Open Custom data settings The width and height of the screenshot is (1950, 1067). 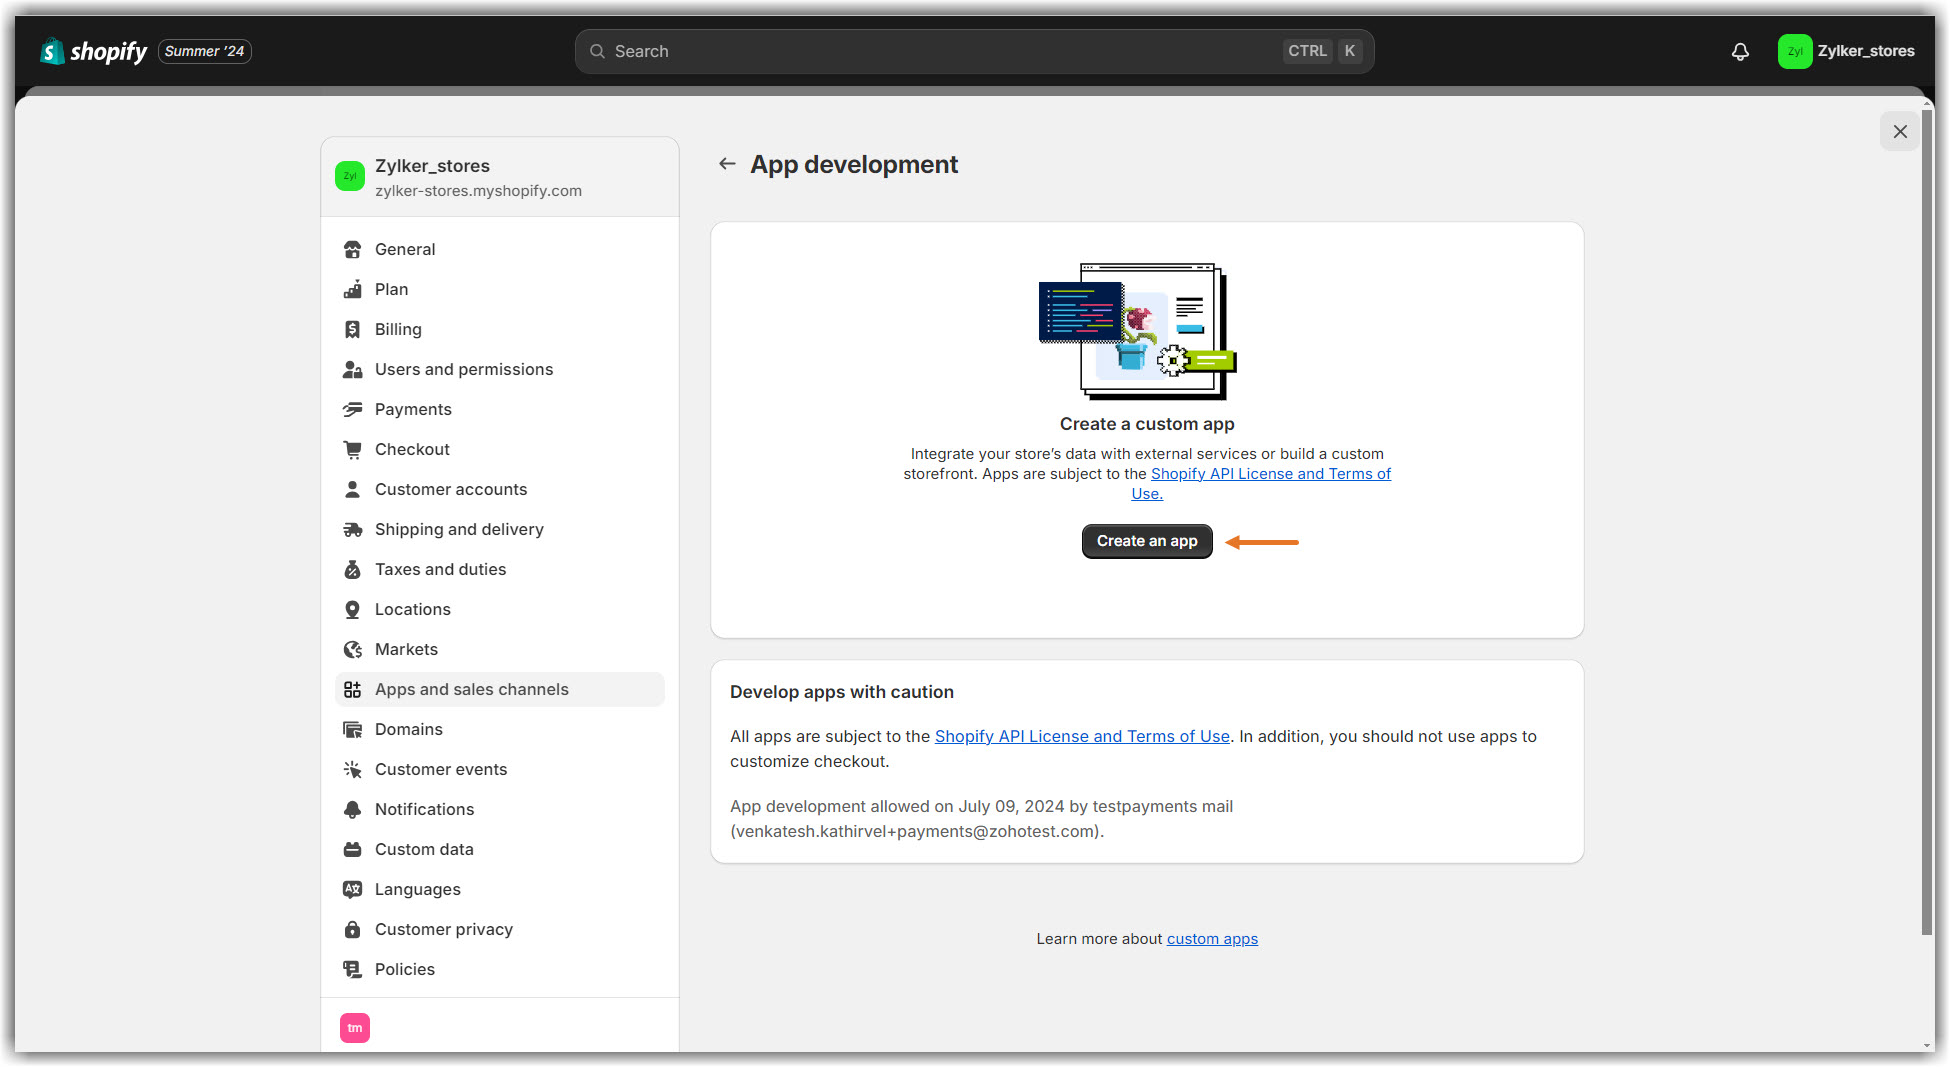point(500,849)
